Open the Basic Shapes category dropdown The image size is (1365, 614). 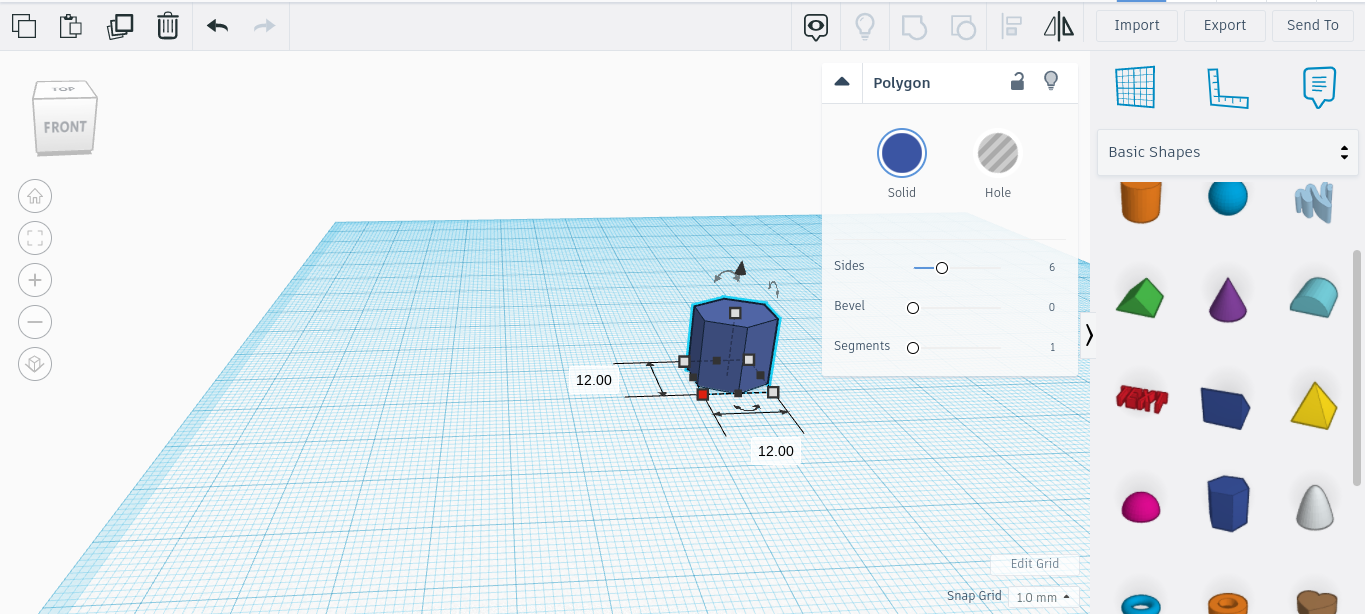tap(1228, 152)
